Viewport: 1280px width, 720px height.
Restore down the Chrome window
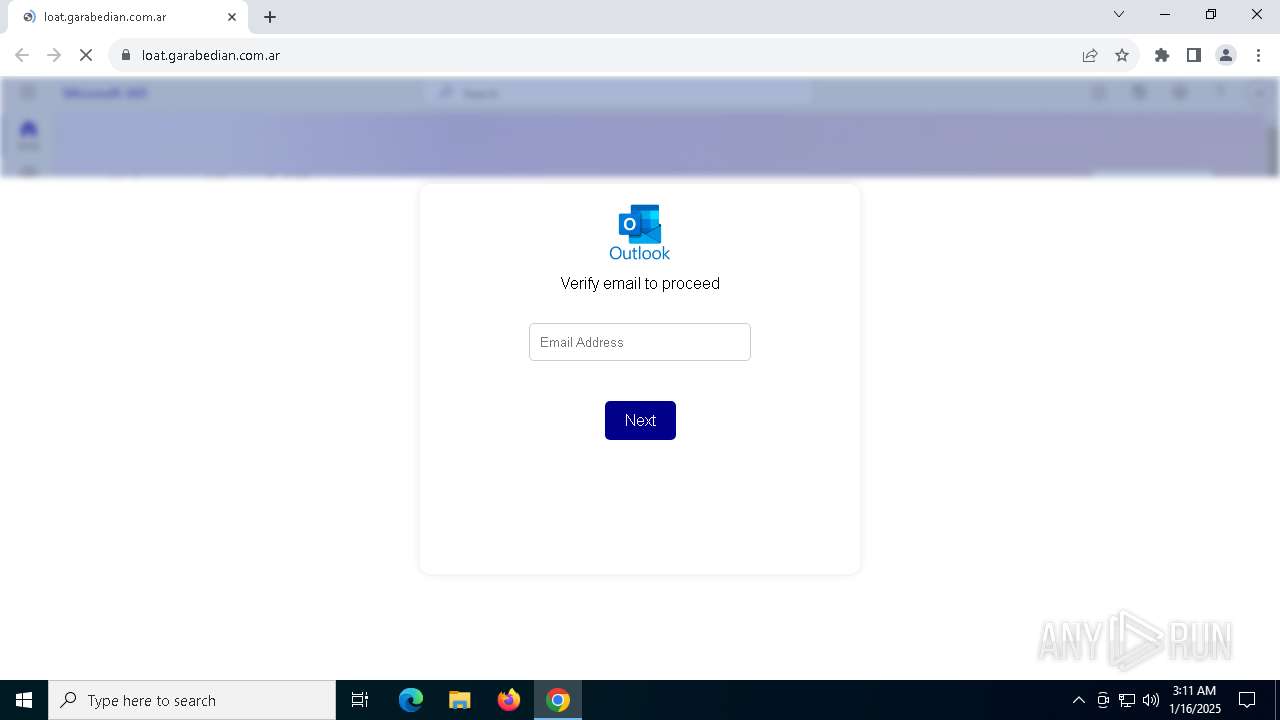click(1211, 14)
